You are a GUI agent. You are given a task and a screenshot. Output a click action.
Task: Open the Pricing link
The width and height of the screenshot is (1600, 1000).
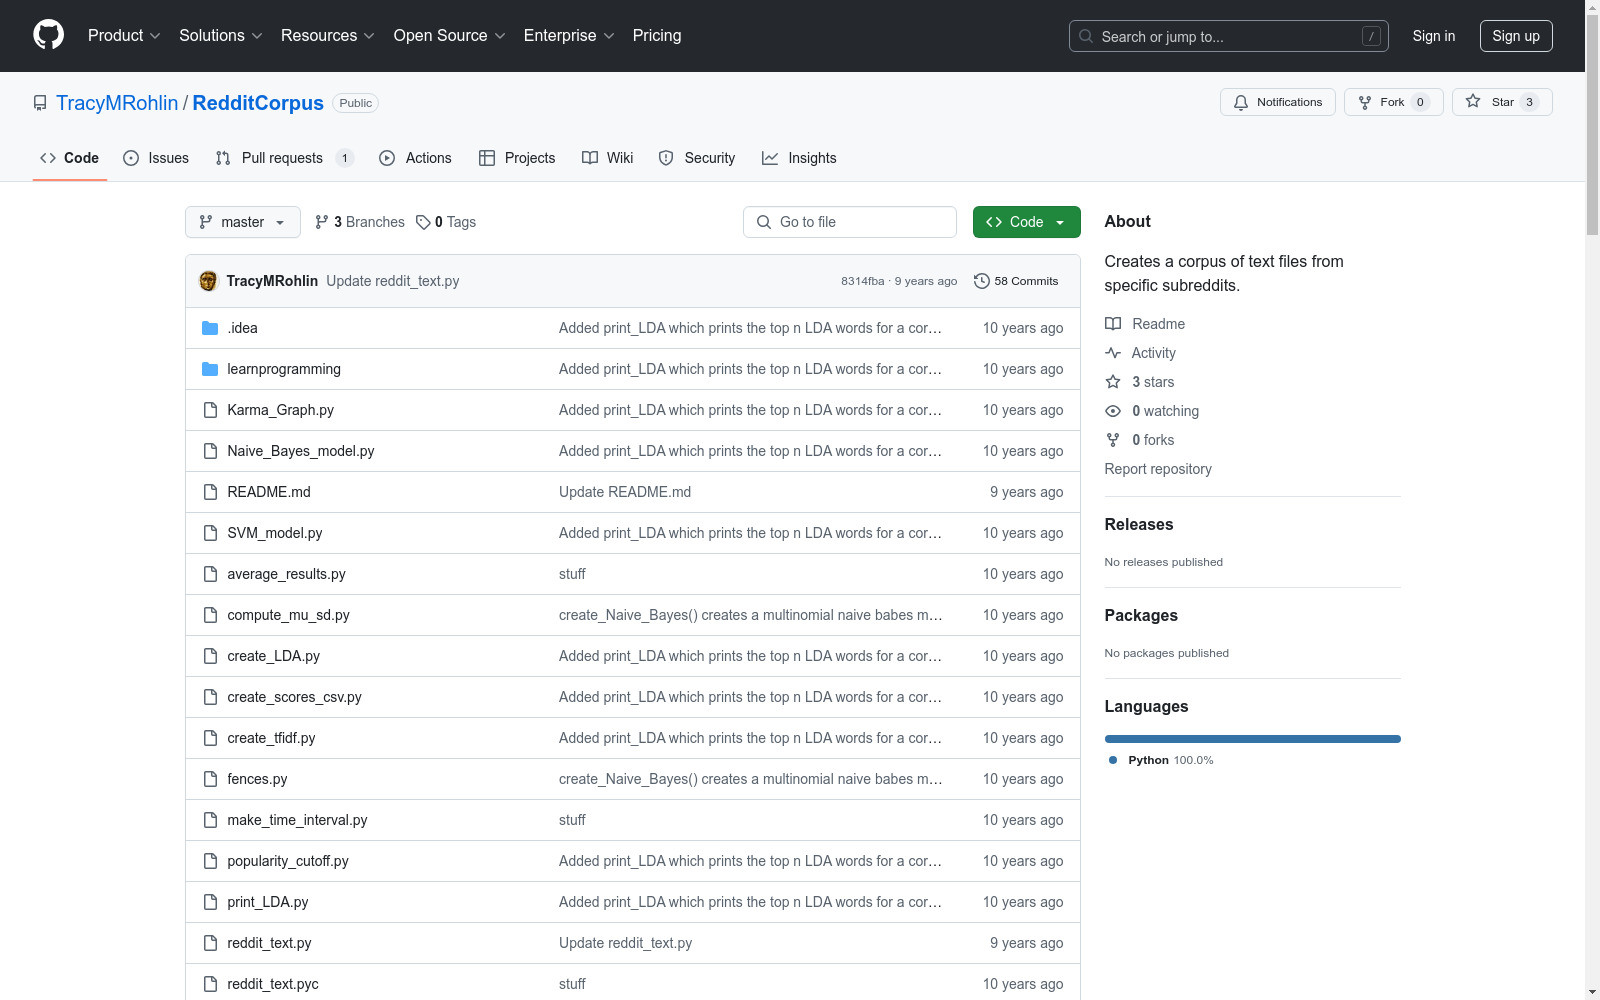pyautogui.click(x=657, y=35)
